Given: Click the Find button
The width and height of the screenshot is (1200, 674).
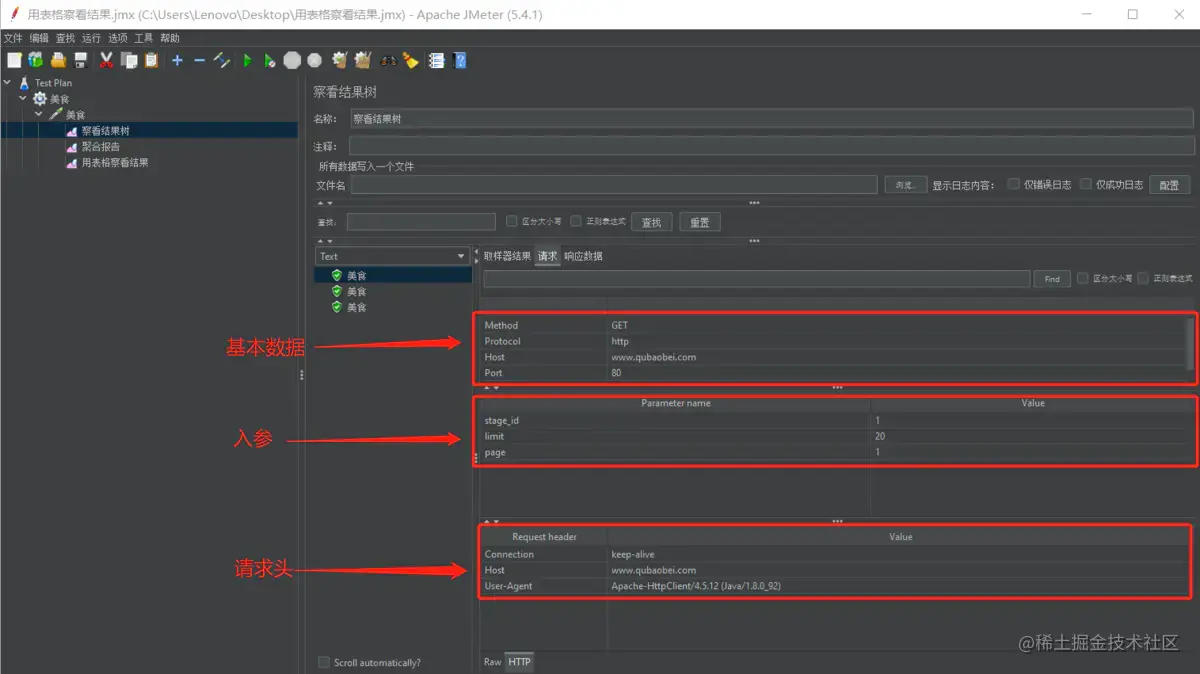Looking at the screenshot, I should pos(1052,279).
